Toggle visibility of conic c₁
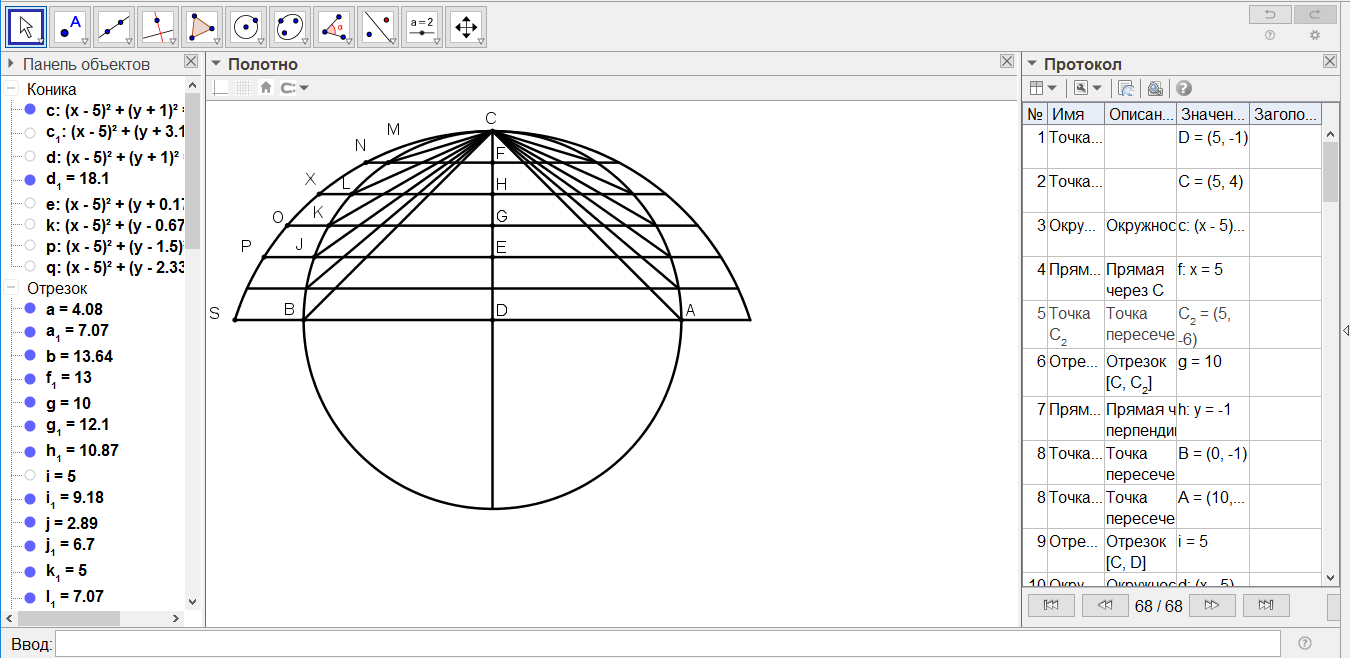Screen dimensions: 1350x658 click(30, 132)
